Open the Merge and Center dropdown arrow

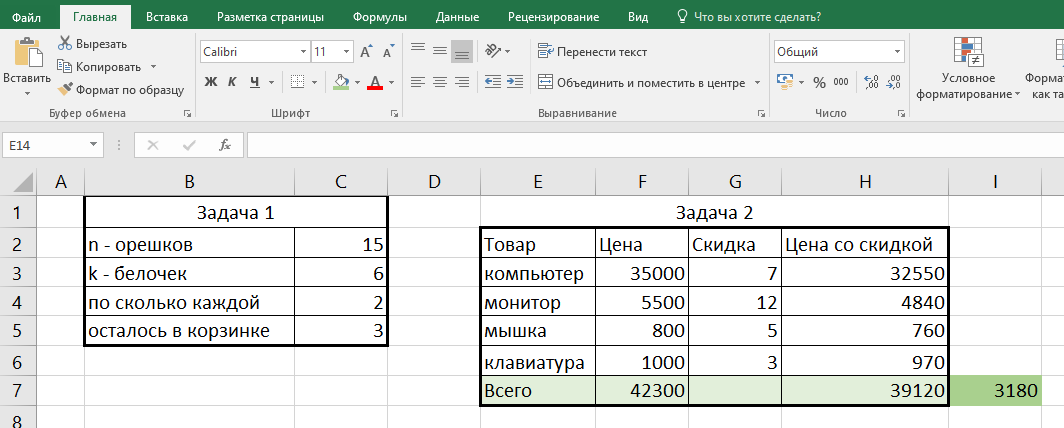pos(757,82)
